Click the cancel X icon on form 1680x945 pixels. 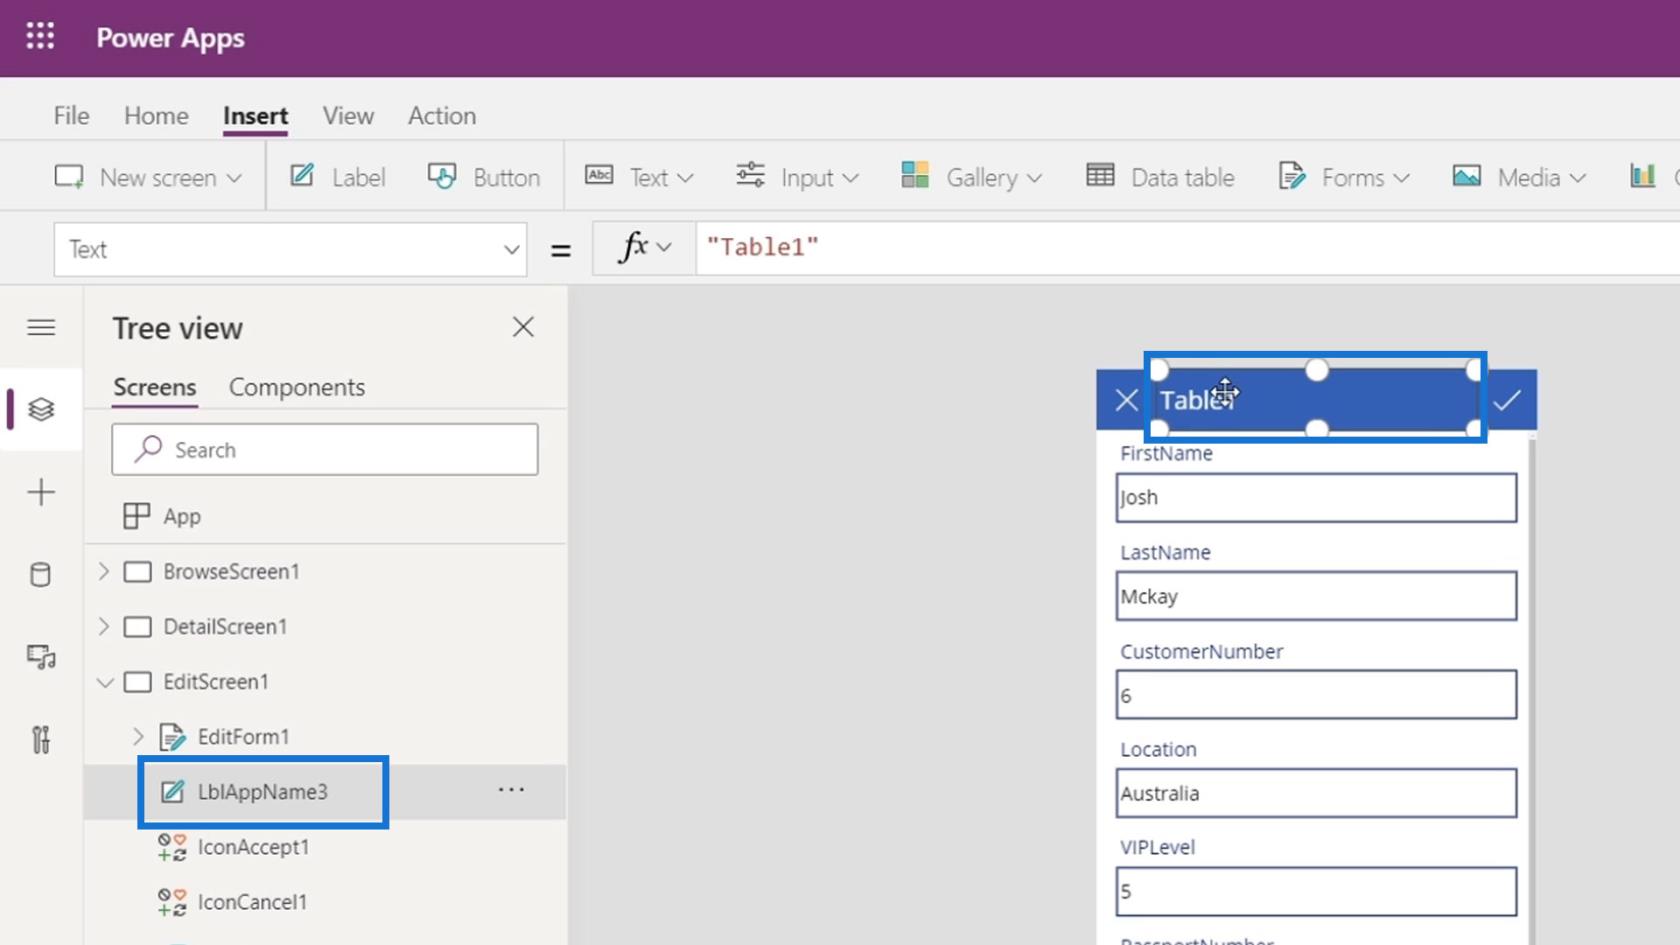[1126, 400]
